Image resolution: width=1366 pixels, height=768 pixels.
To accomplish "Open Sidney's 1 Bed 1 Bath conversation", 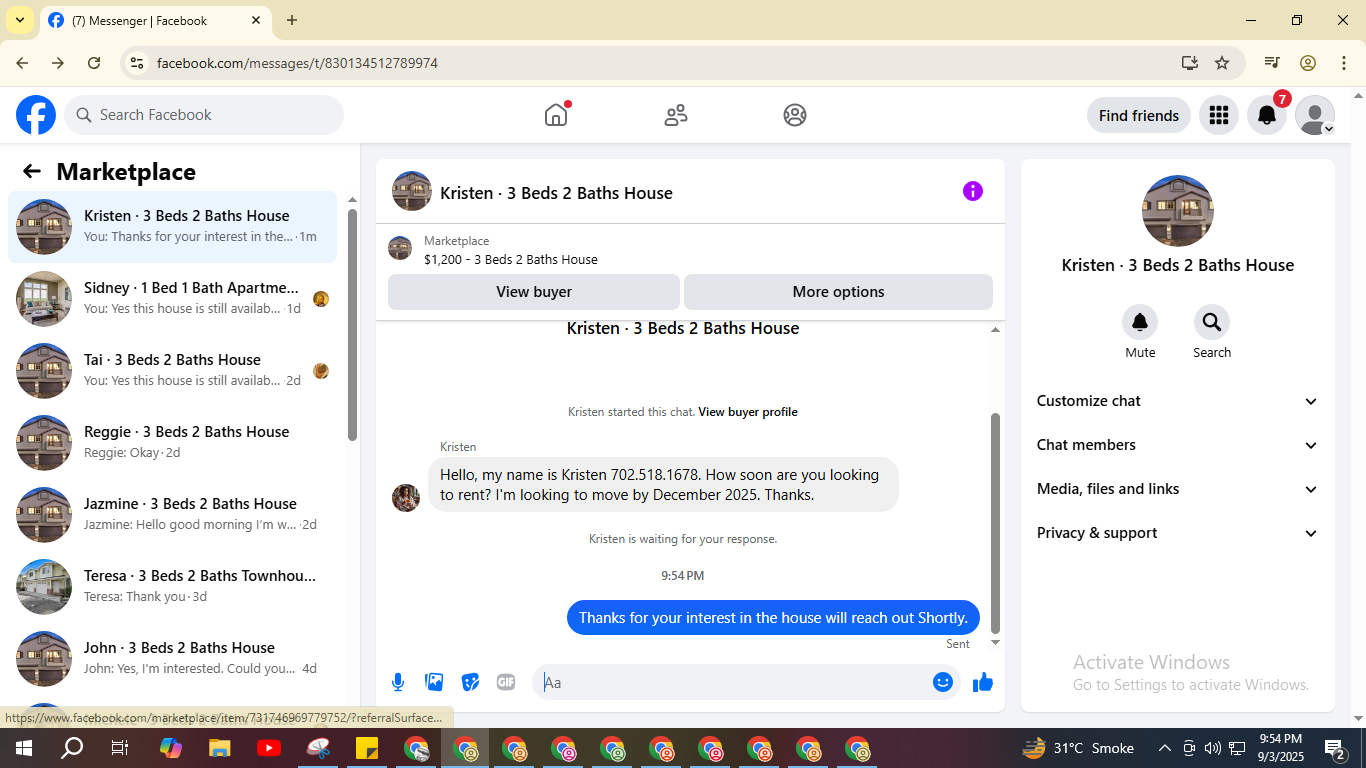I will (173, 299).
